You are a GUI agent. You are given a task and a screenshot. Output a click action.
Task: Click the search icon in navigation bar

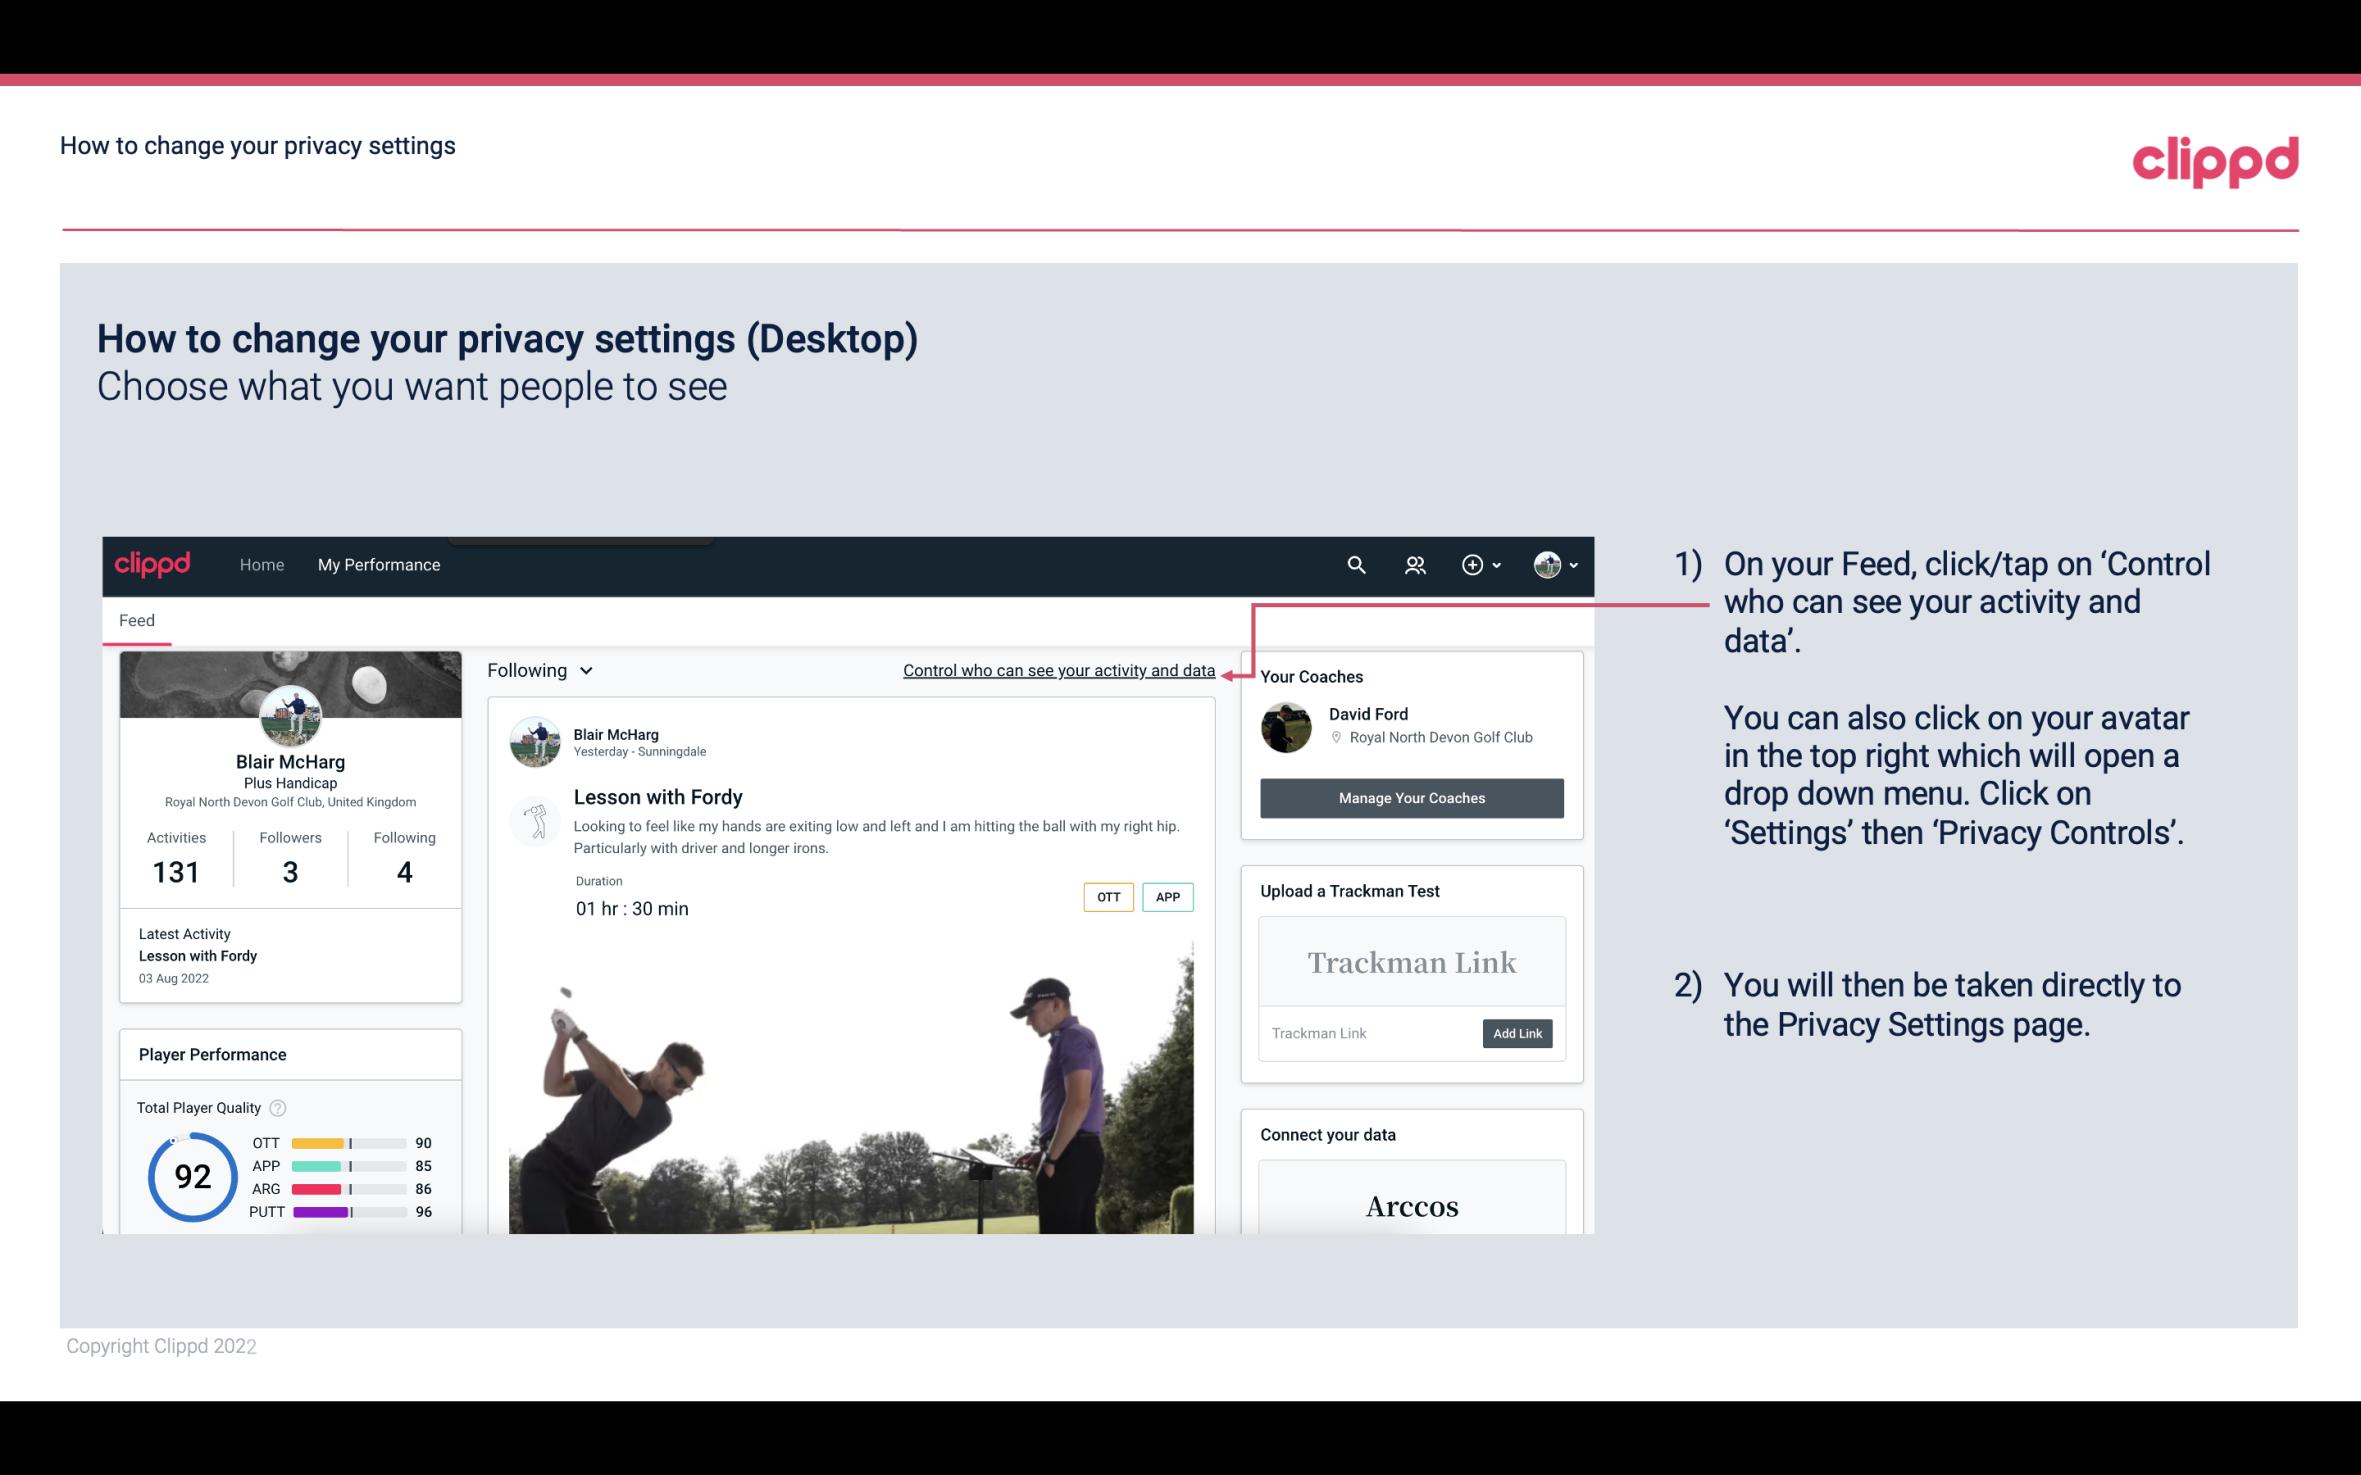[x=1357, y=564]
